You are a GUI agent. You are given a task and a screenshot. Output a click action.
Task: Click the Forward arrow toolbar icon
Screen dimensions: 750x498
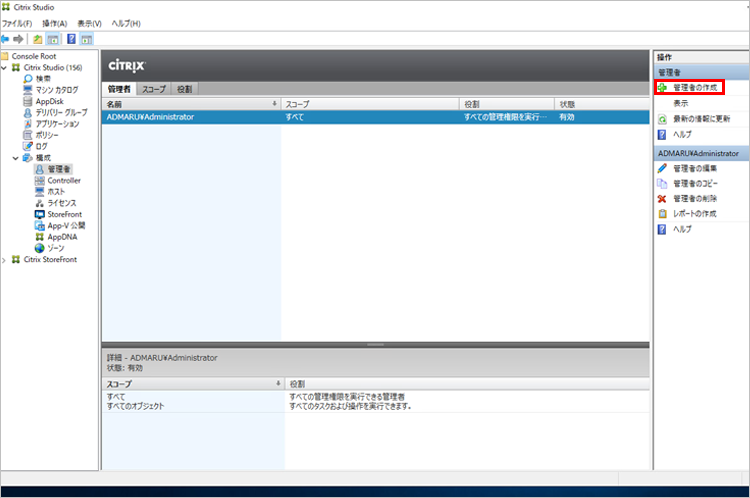click(x=19, y=39)
